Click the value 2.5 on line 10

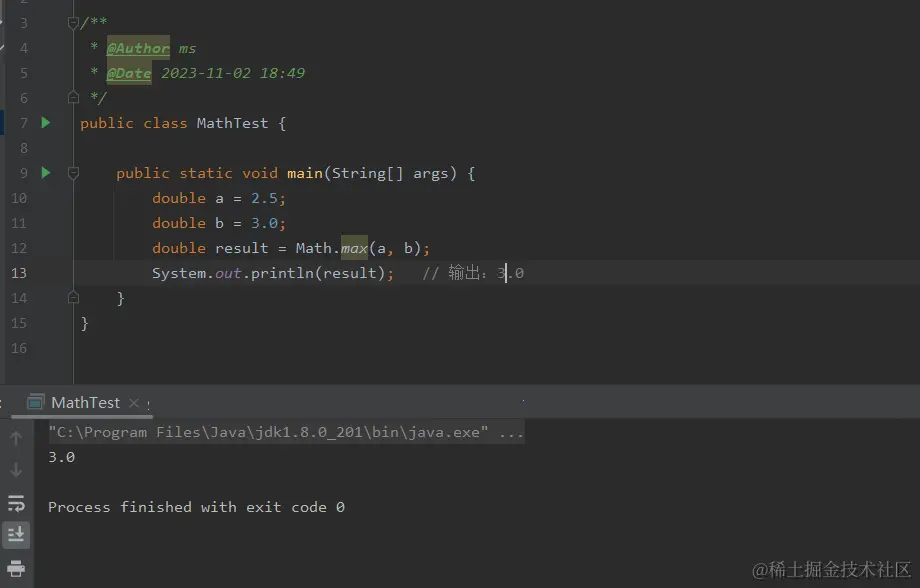pyautogui.click(x=264, y=198)
